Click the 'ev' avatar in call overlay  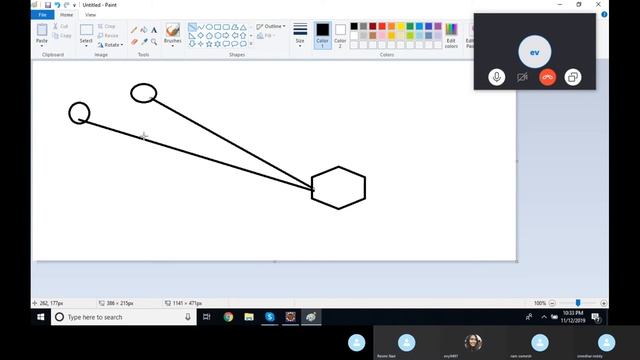[x=534, y=52]
